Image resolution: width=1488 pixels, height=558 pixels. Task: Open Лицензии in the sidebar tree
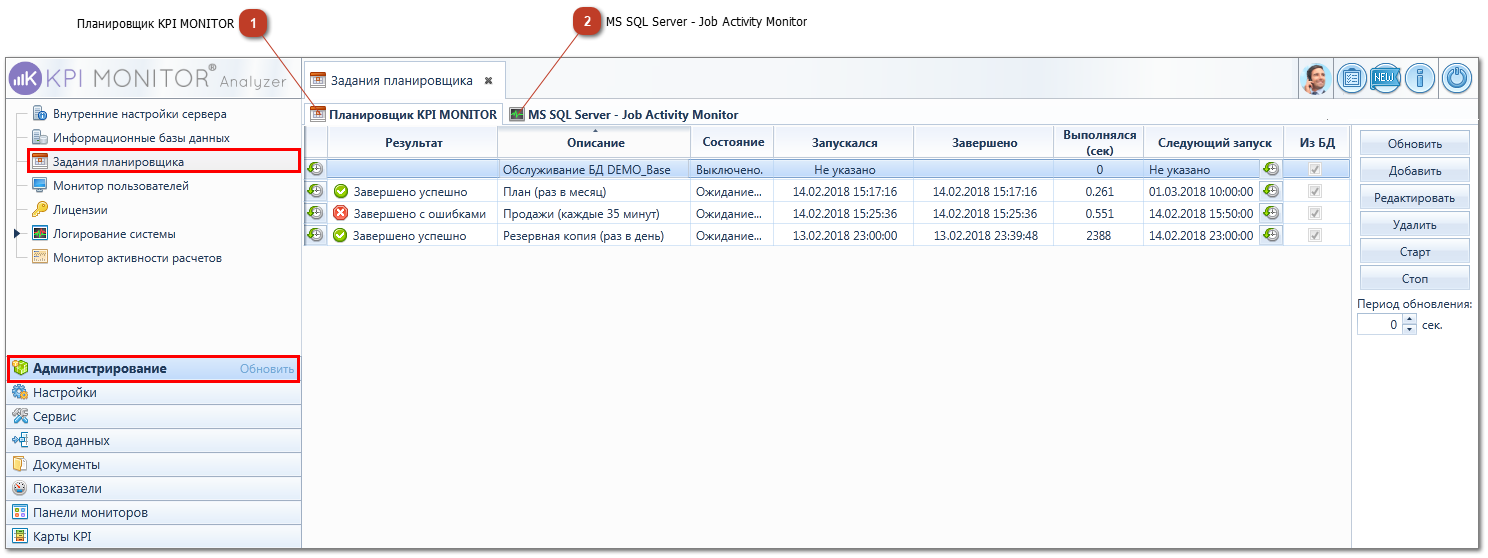pyautogui.click(x=80, y=209)
